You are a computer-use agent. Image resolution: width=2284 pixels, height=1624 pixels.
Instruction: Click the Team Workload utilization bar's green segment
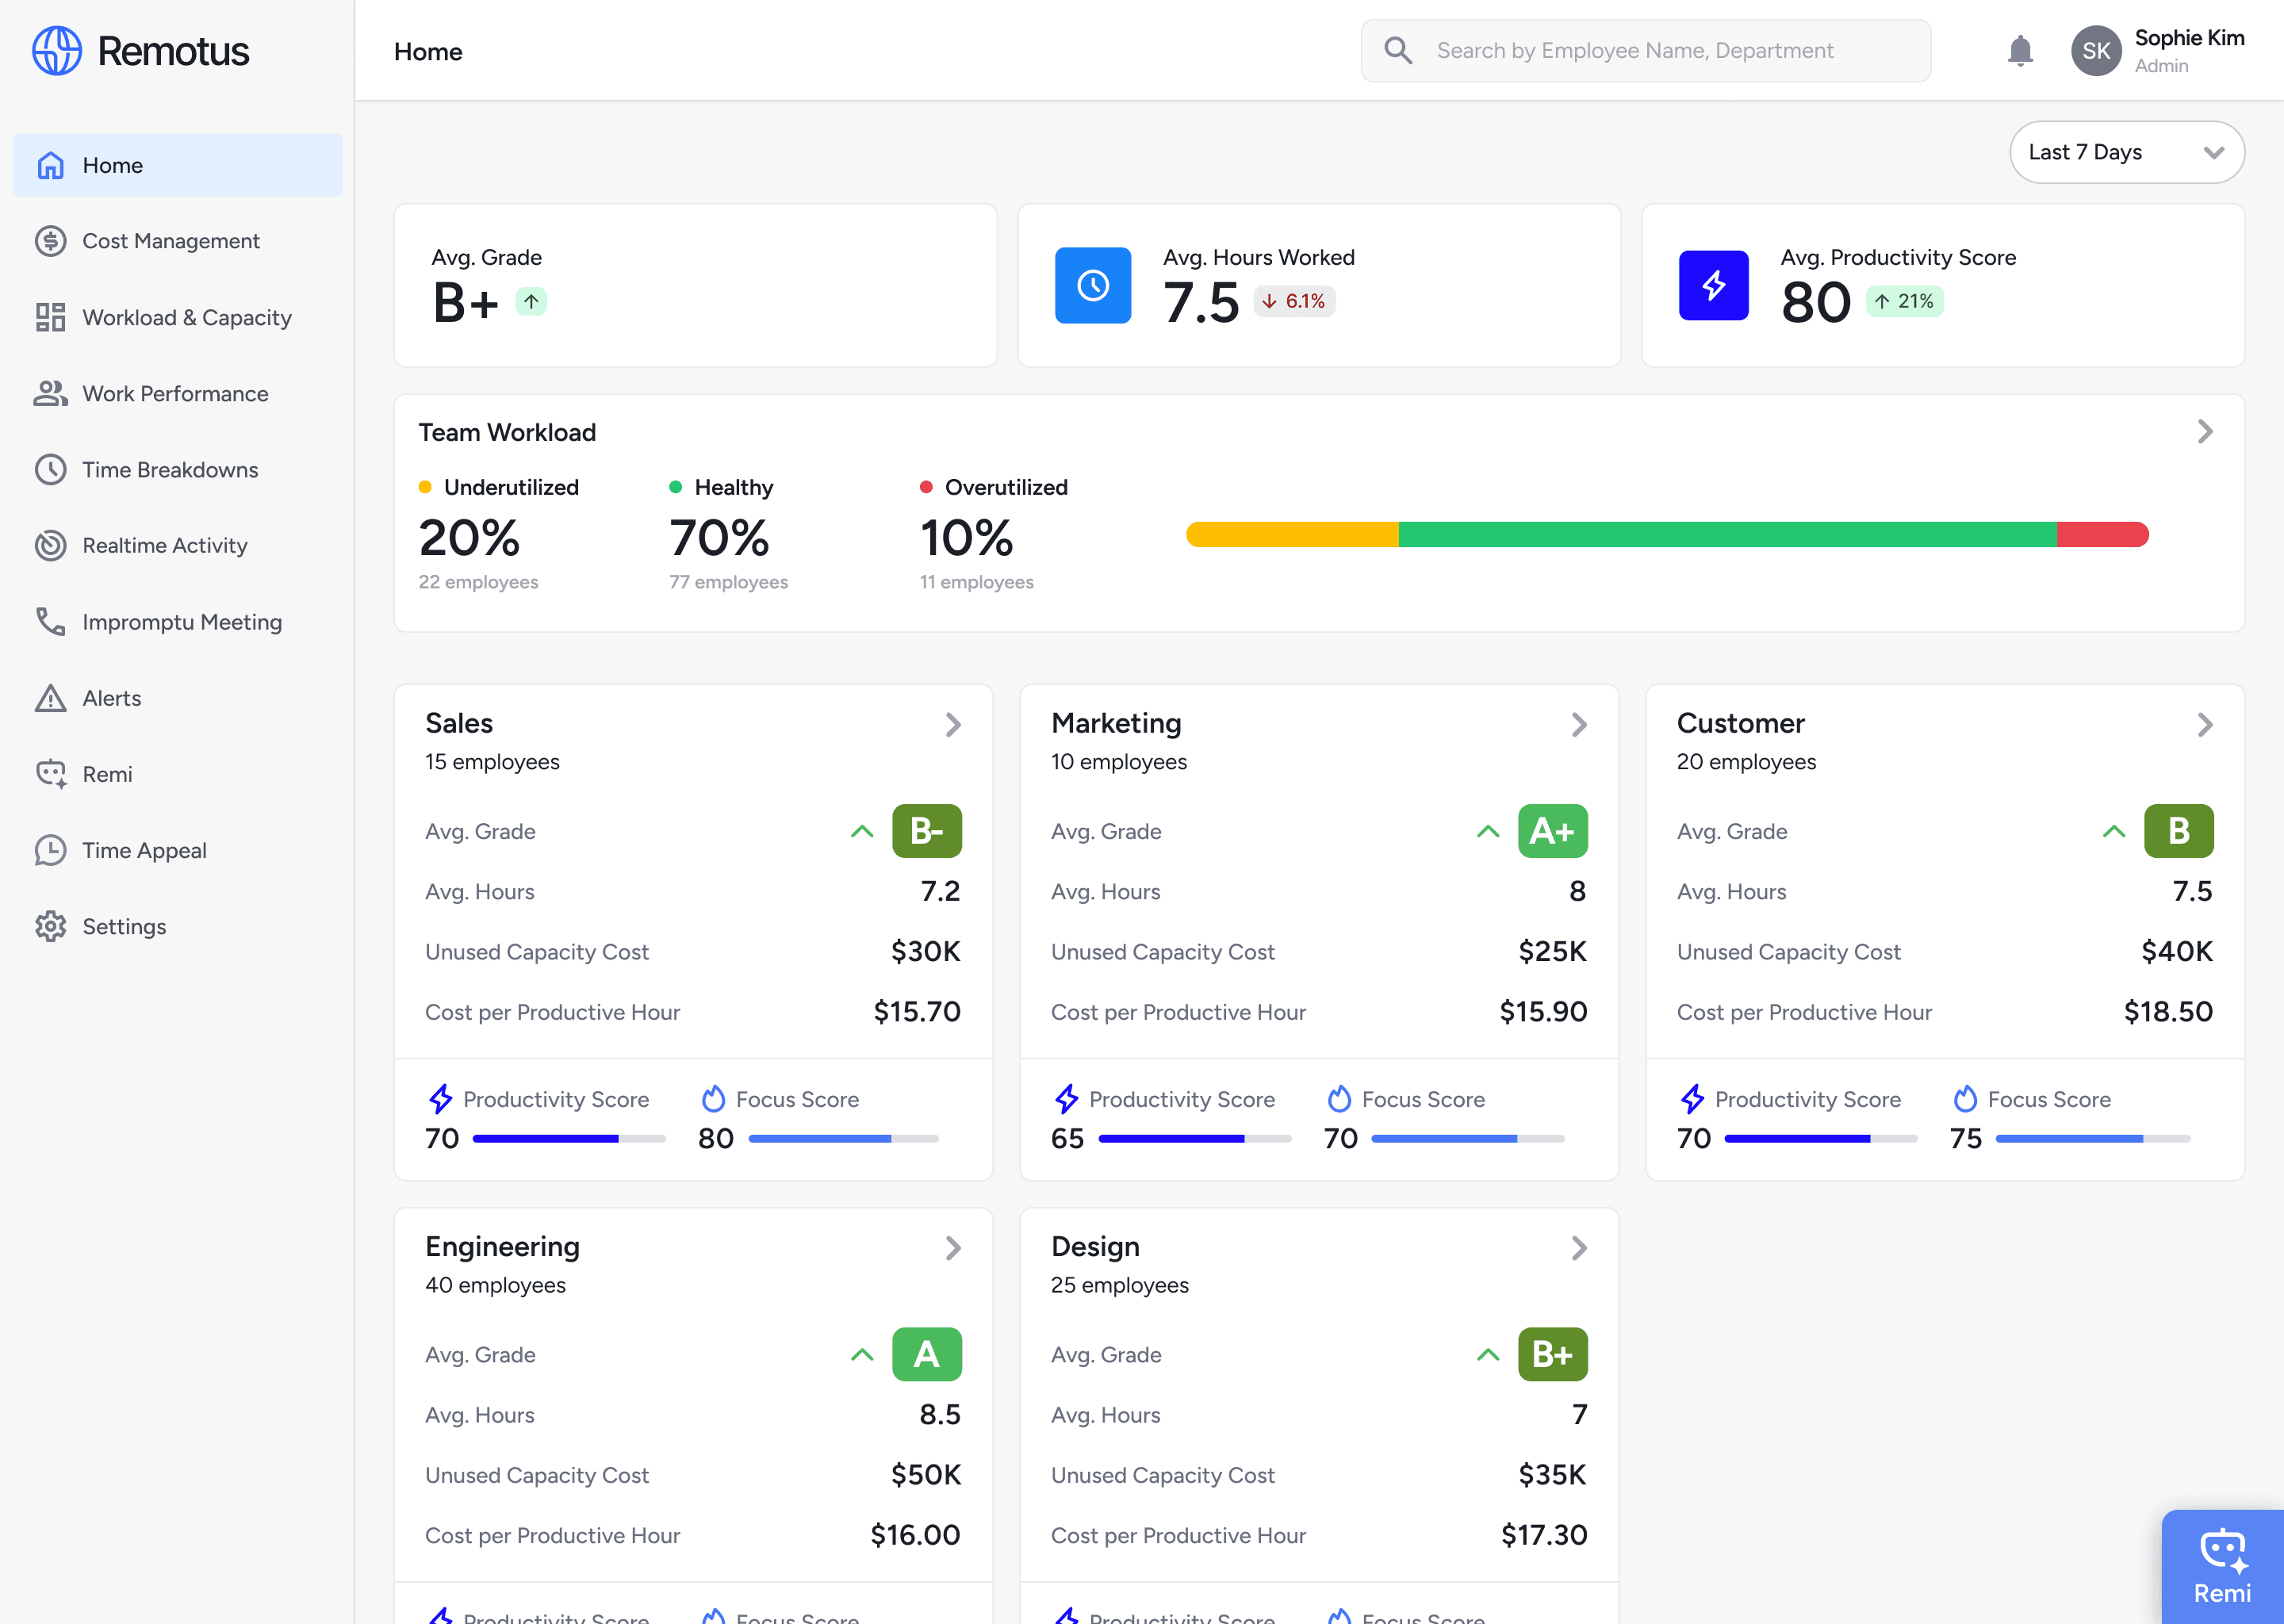click(1727, 534)
